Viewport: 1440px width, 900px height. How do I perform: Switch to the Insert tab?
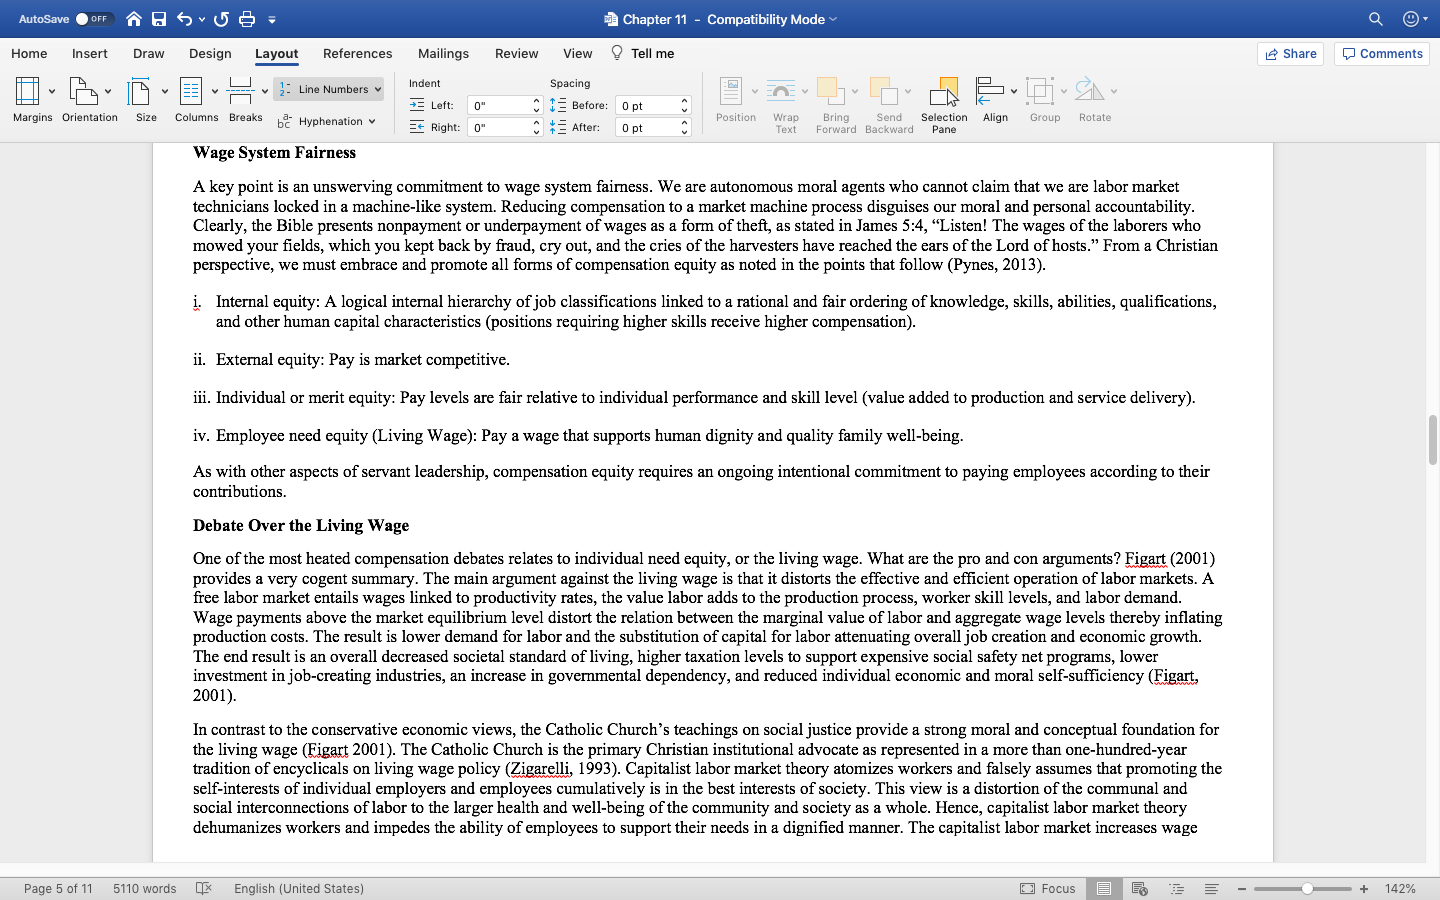pyautogui.click(x=90, y=53)
